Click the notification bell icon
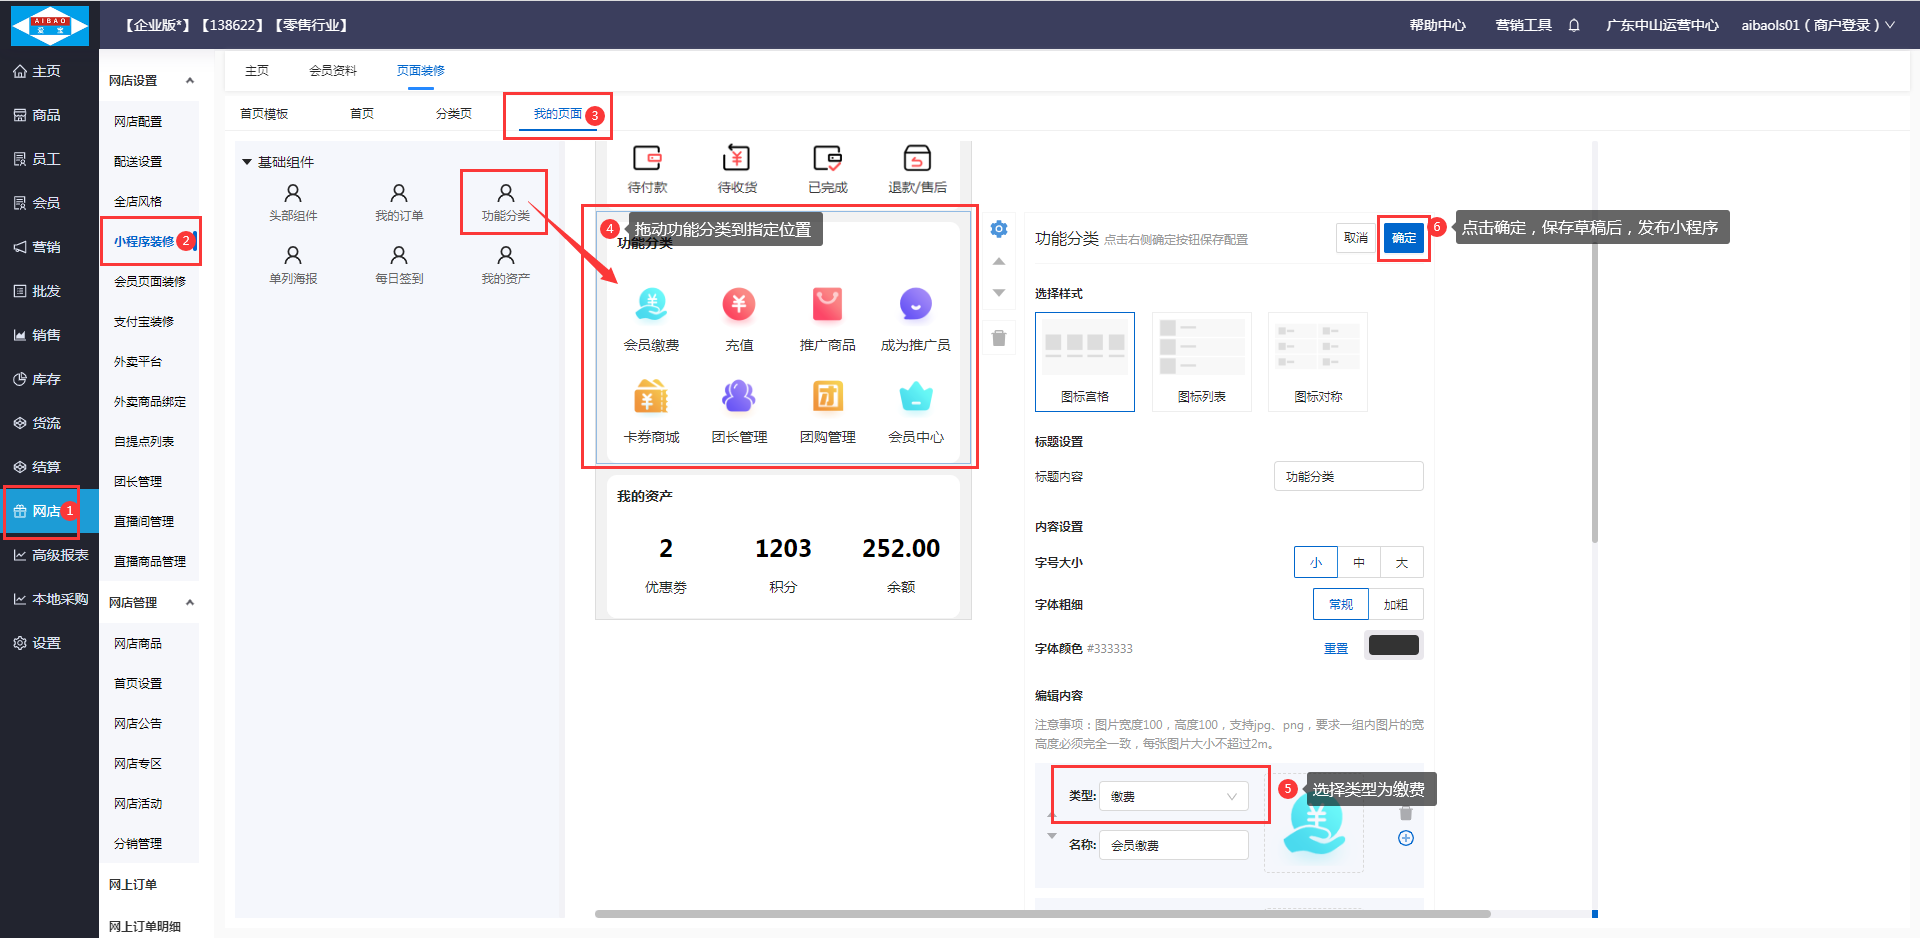This screenshot has width=1920, height=938. tap(1574, 25)
